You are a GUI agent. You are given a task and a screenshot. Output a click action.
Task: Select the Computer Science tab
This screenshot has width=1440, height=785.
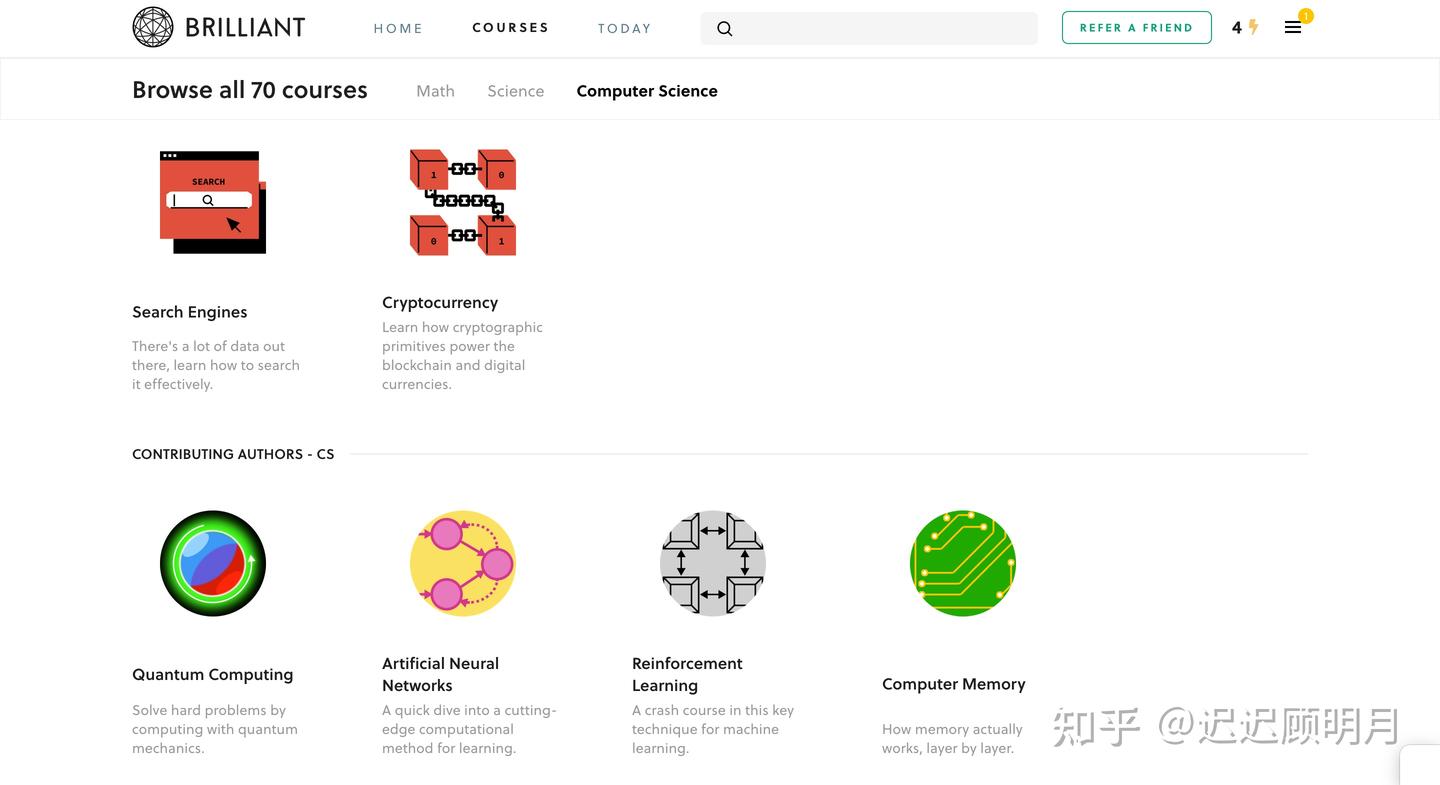[x=647, y=91]
